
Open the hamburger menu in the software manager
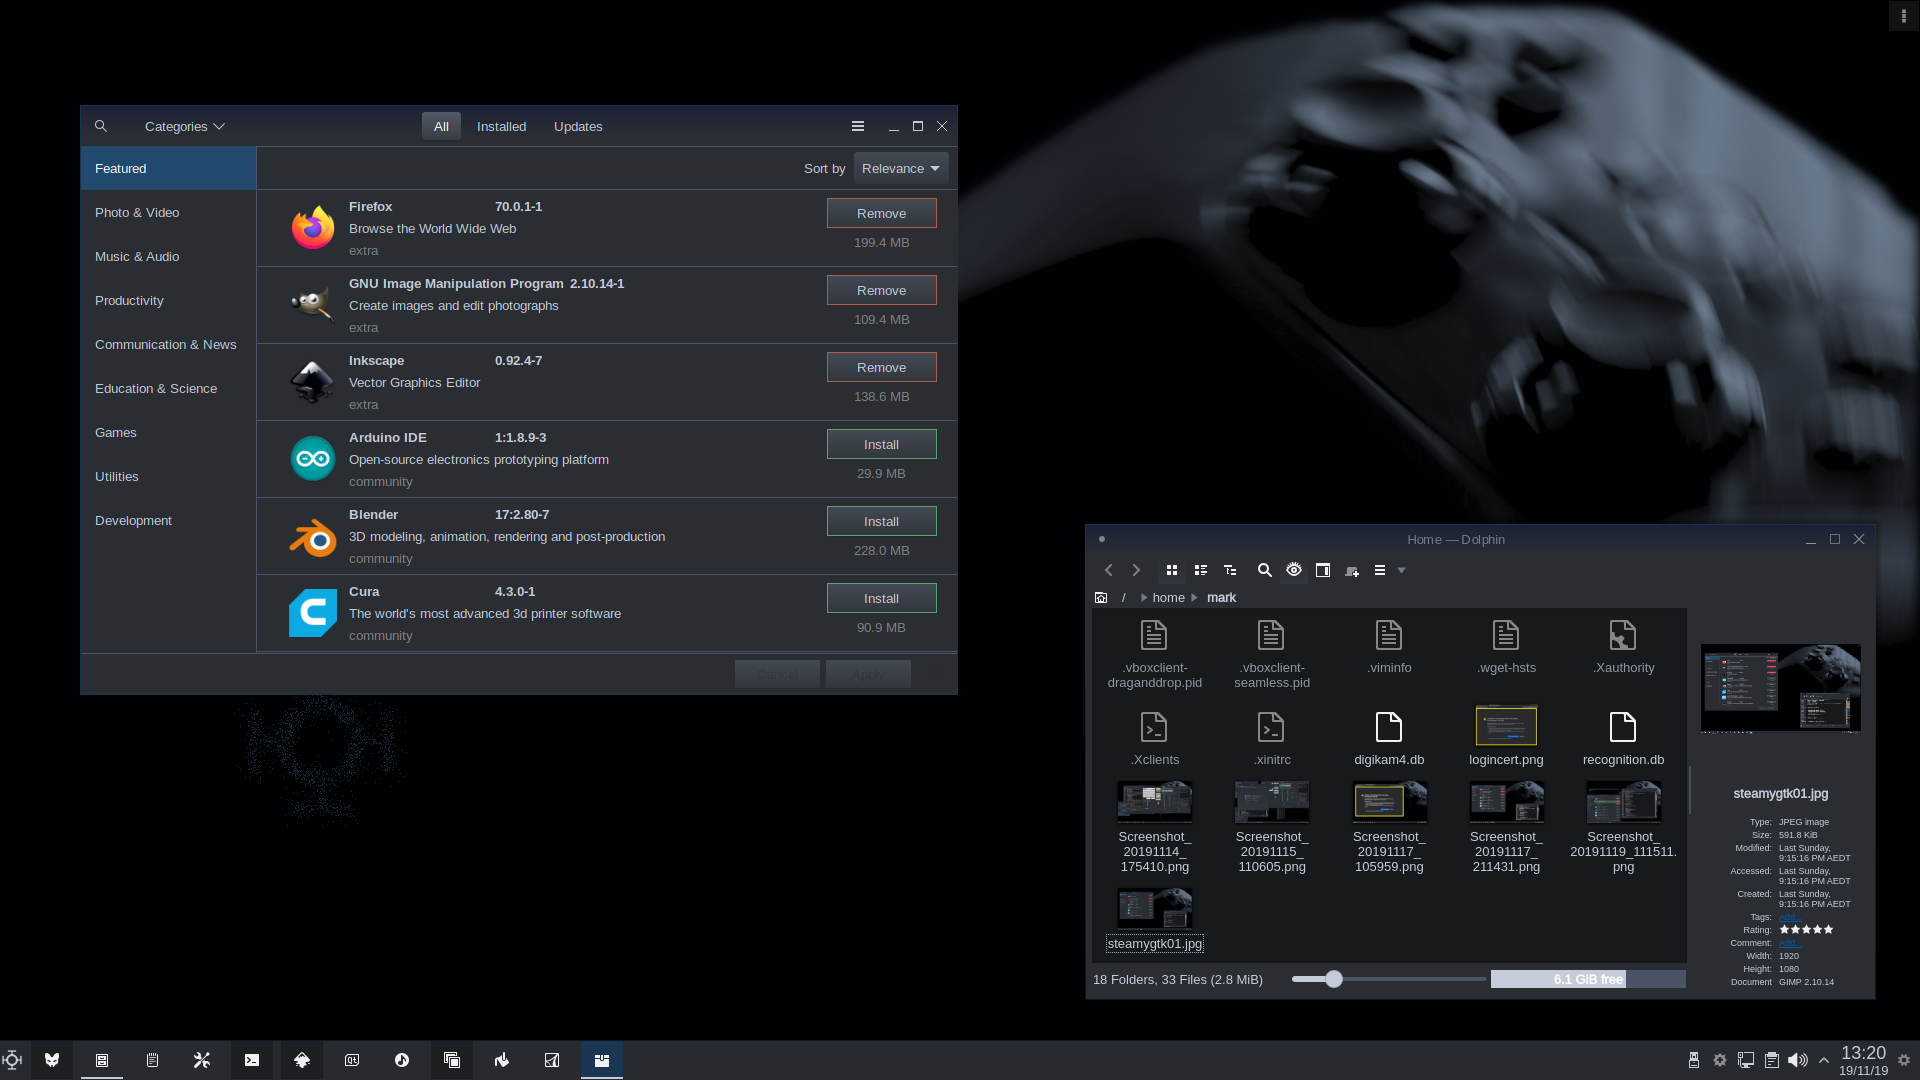click(x=858, y=126)
